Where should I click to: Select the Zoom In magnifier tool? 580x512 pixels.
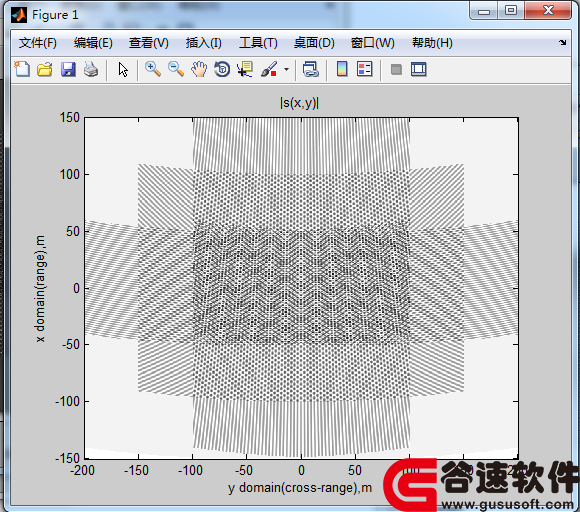(153, 69)
